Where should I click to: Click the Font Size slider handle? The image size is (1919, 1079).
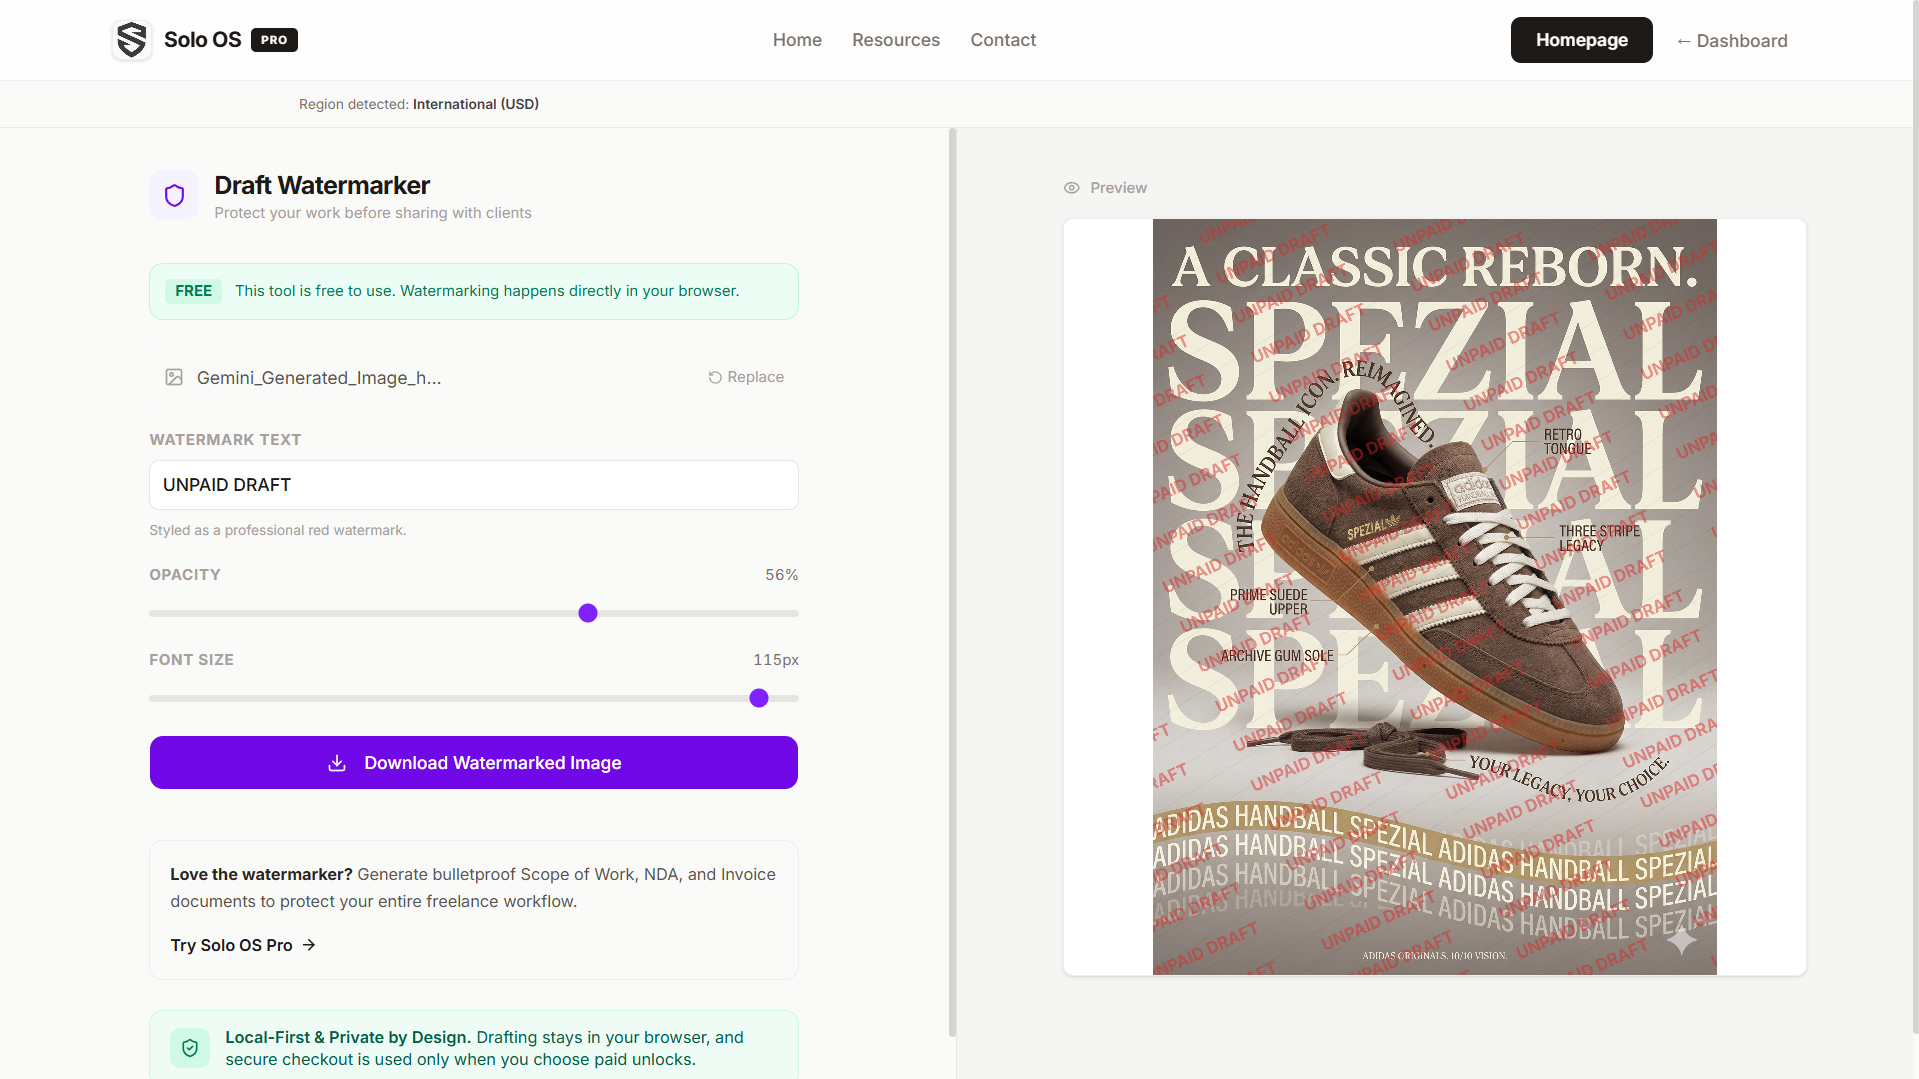click(x=759, y=698)
